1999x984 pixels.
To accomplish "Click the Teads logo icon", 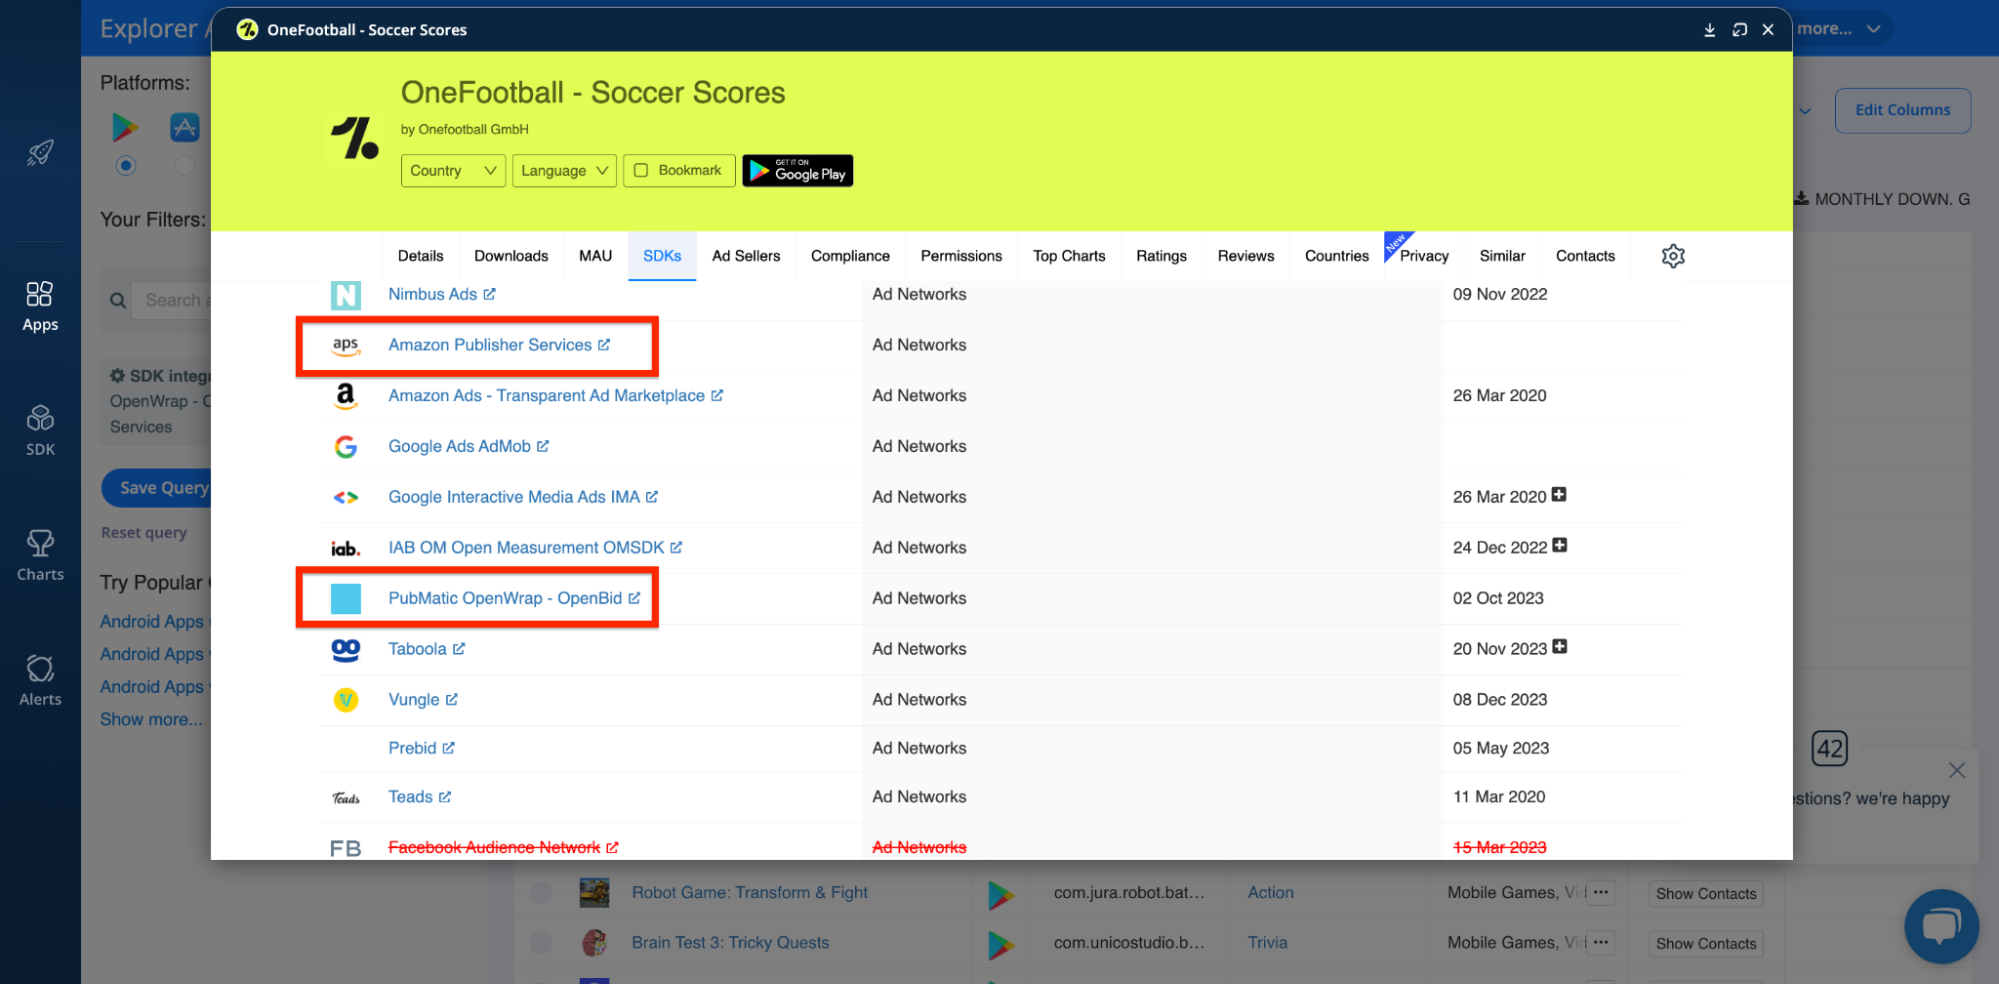I will (x=346, y=798).
